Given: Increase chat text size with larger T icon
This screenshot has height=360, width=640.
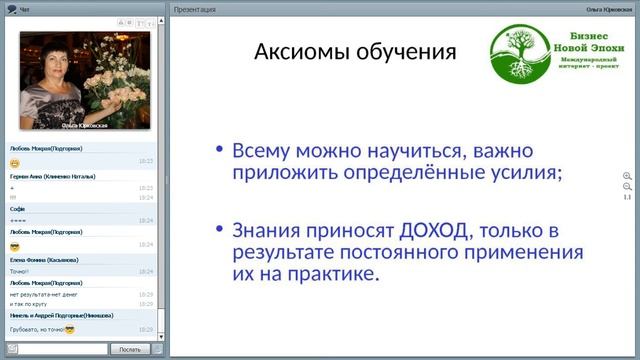Looking at the screenshot, I should pyautogui.click(x=140, y=23).
